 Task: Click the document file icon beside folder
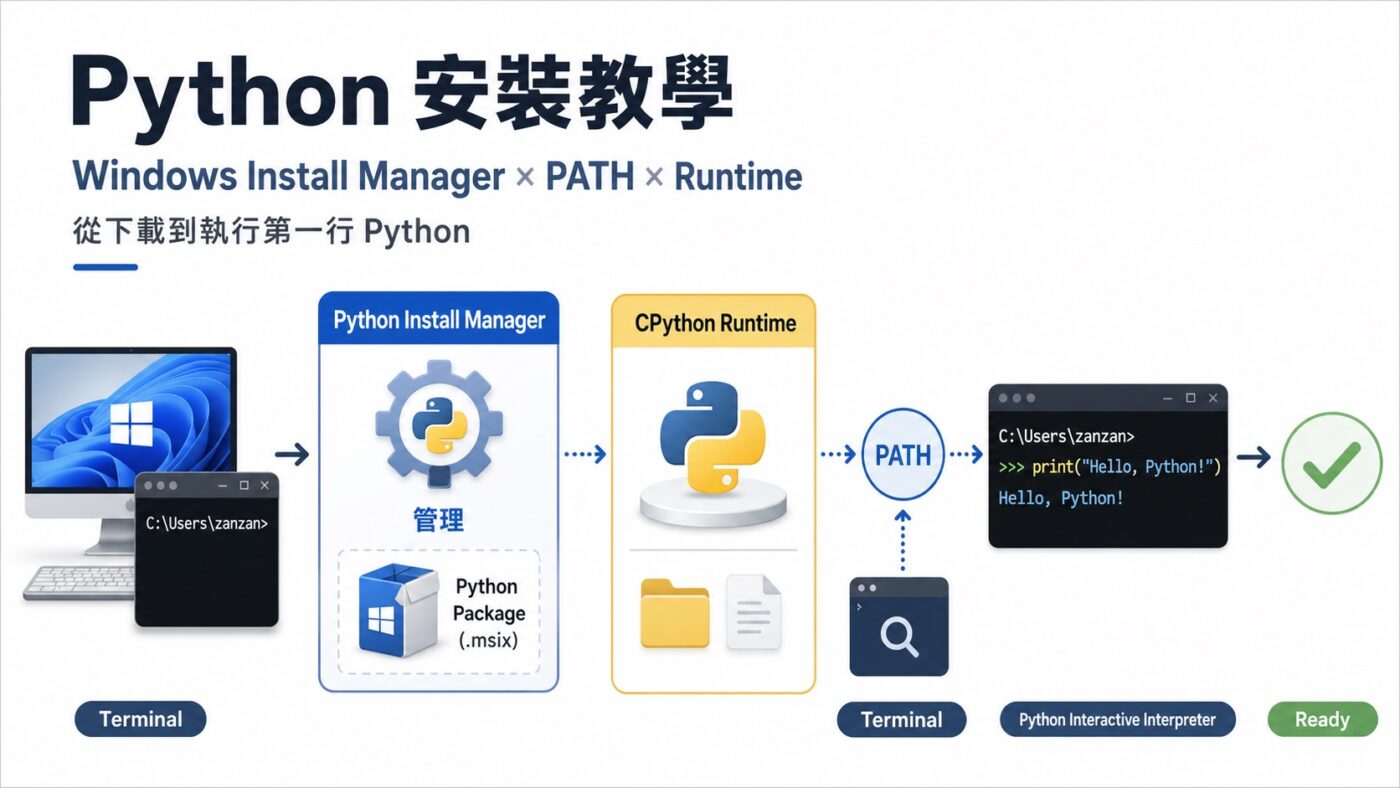(753, 612)
